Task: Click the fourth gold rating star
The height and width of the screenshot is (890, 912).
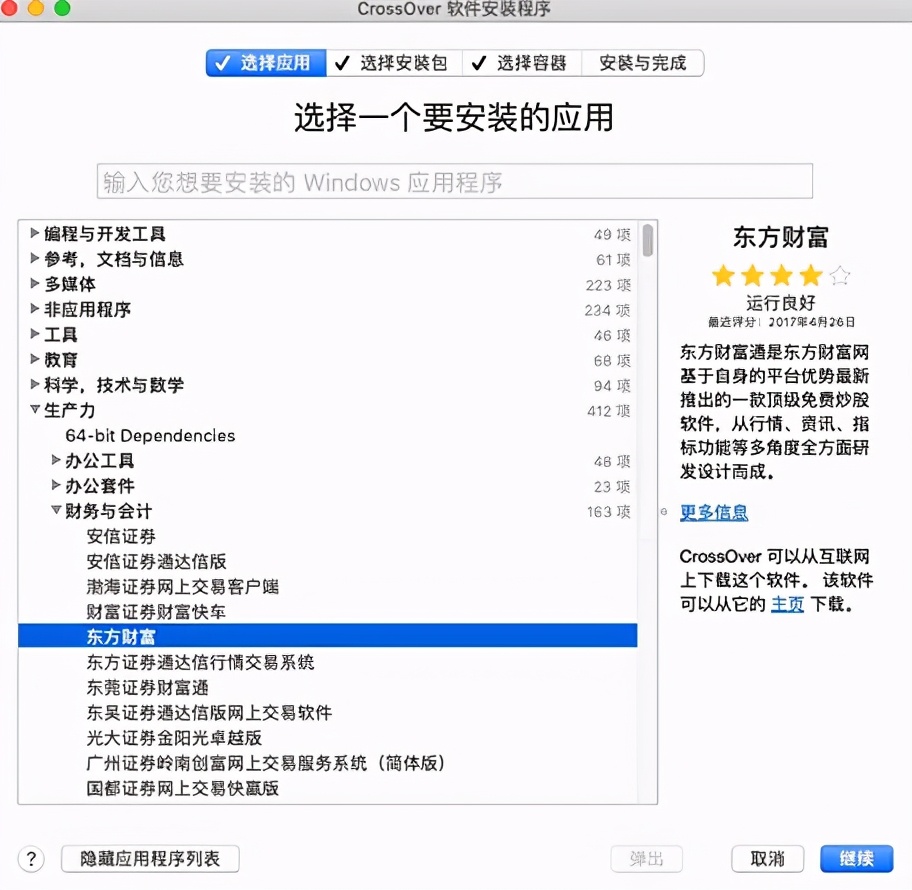Action: click(810, 275)
